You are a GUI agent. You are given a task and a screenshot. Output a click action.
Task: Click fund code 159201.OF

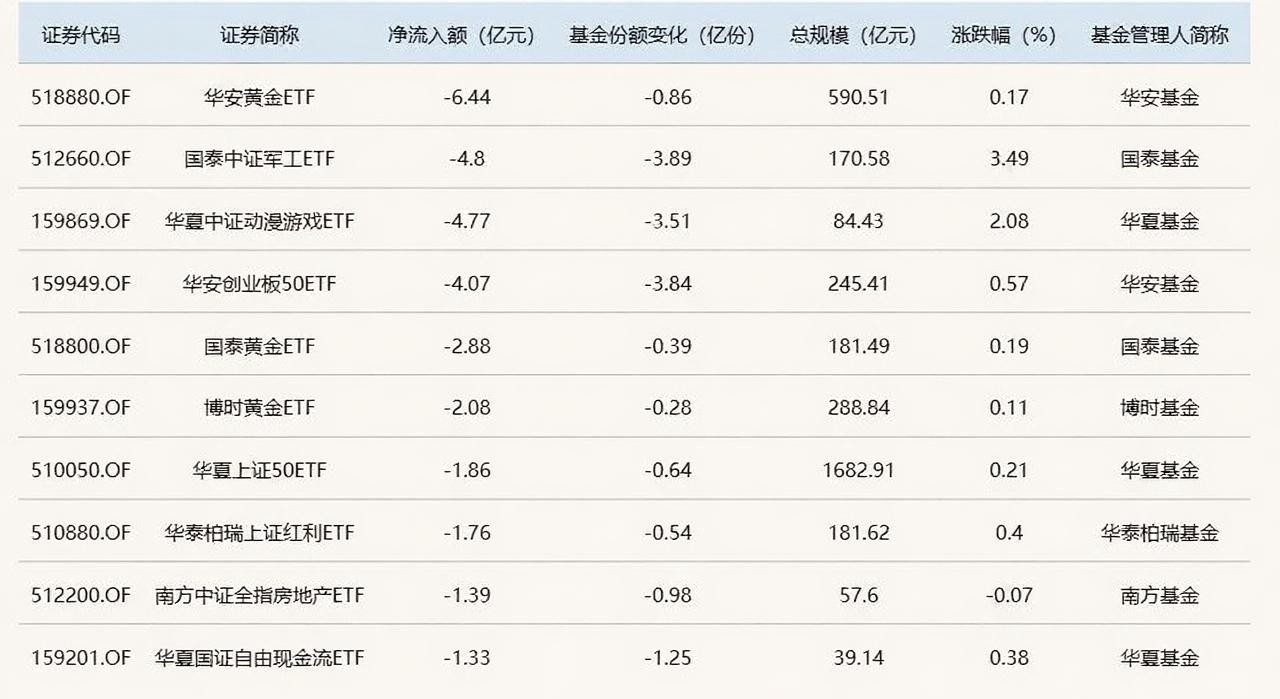[x=81, y=657]
